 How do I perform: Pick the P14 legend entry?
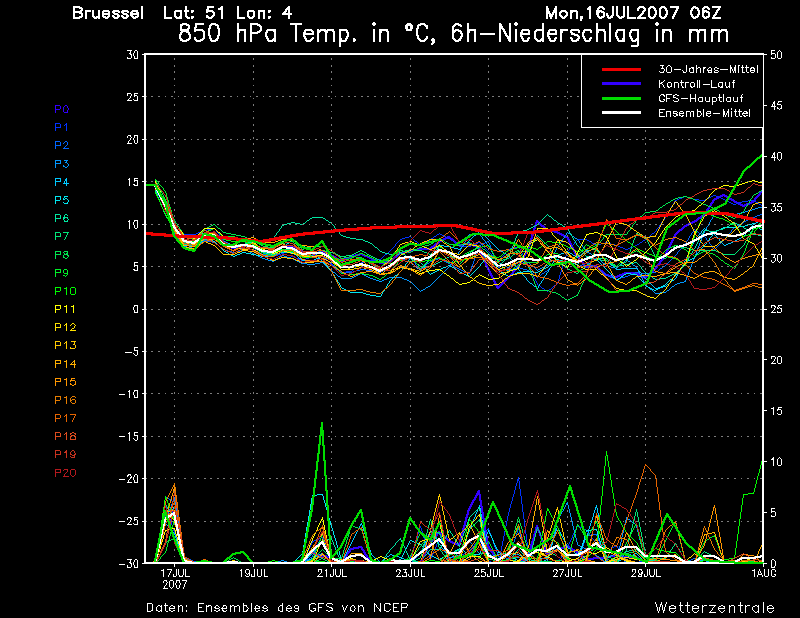(65, 364)
